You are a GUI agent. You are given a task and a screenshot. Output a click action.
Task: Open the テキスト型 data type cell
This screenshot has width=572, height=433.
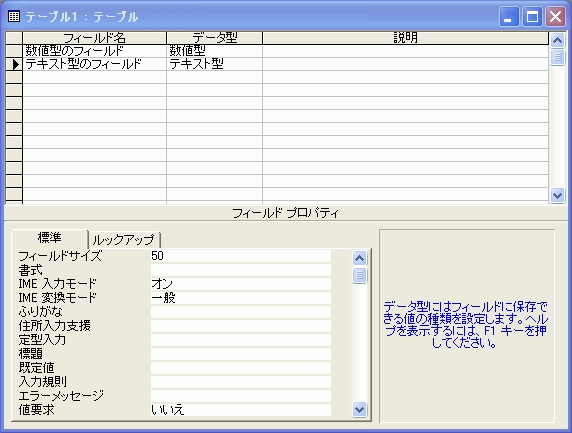point(214,64)
